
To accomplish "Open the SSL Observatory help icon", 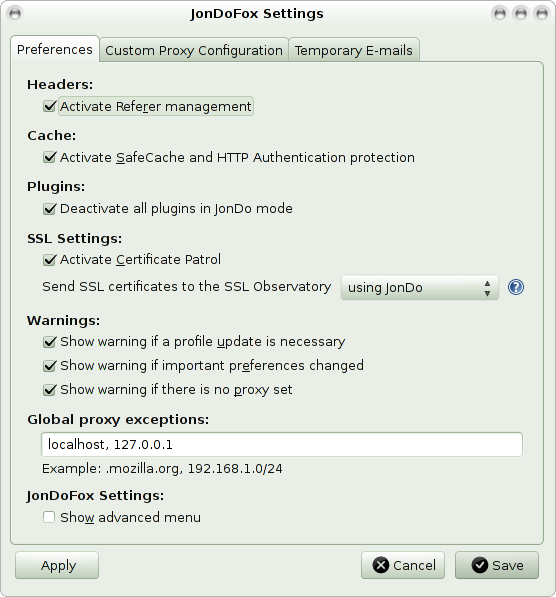I will pyautogui.click(x=516, y=287).
